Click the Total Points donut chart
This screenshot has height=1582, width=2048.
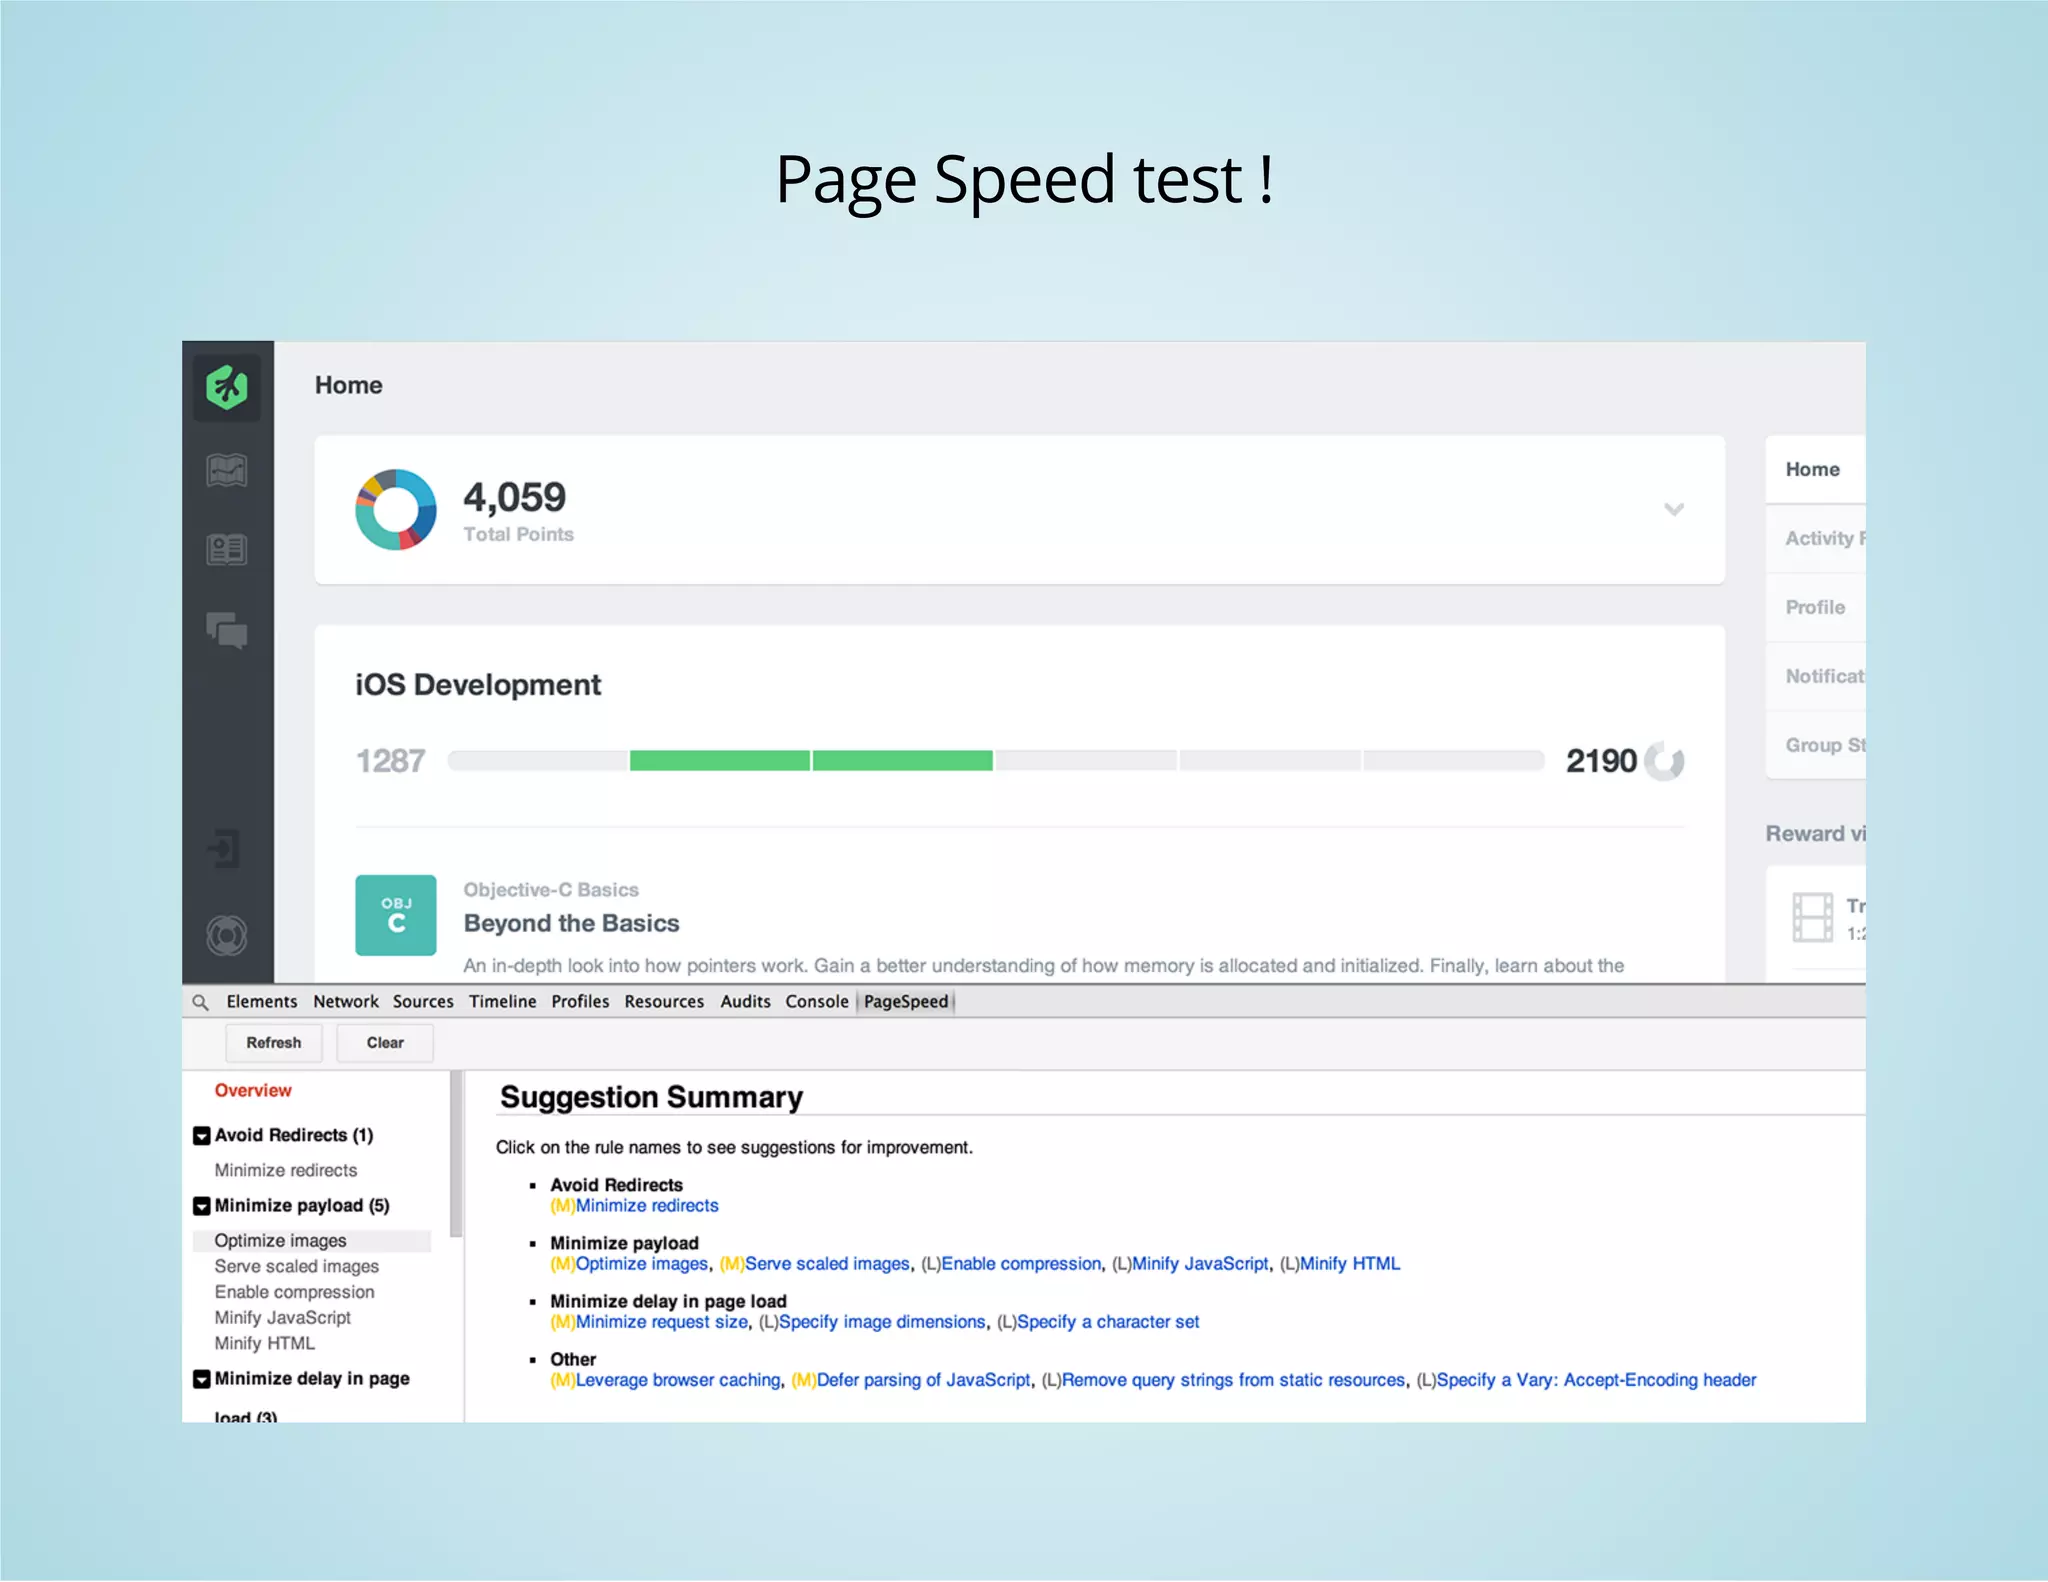click(396, 509)
